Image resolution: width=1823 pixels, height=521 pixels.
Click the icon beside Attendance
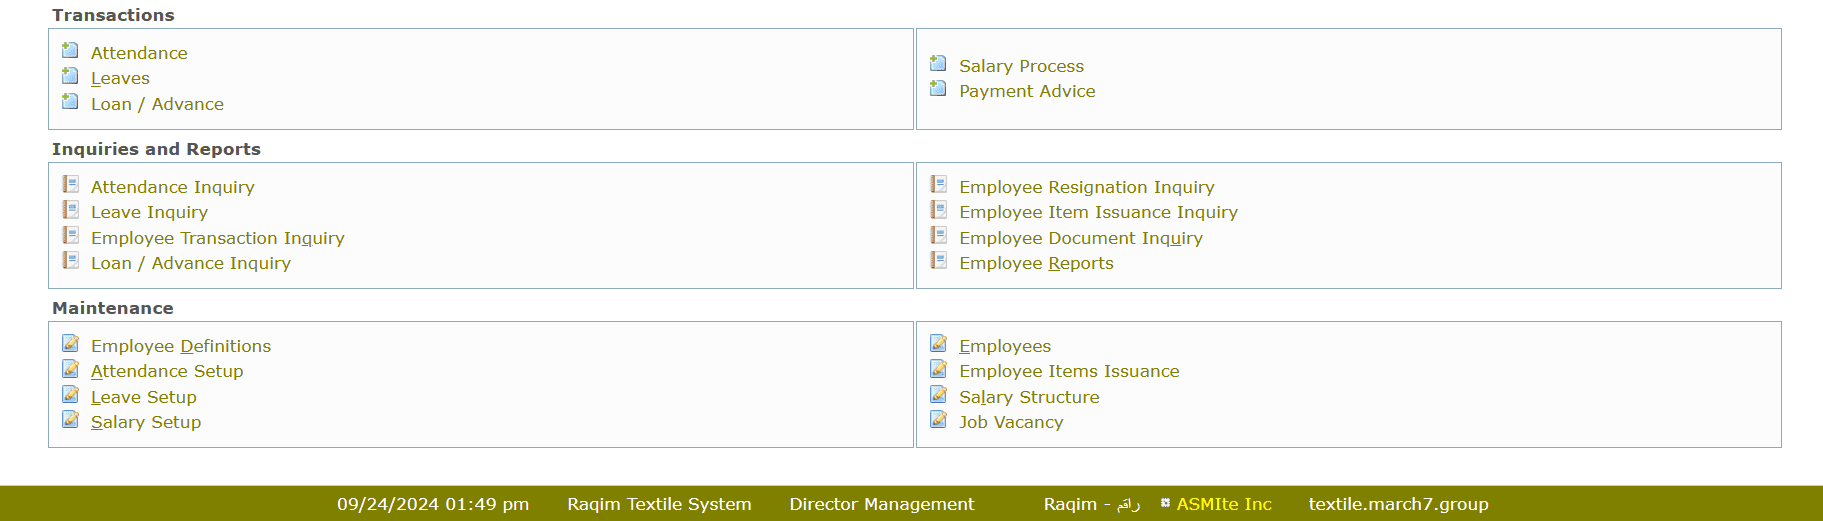coord(70,50)
